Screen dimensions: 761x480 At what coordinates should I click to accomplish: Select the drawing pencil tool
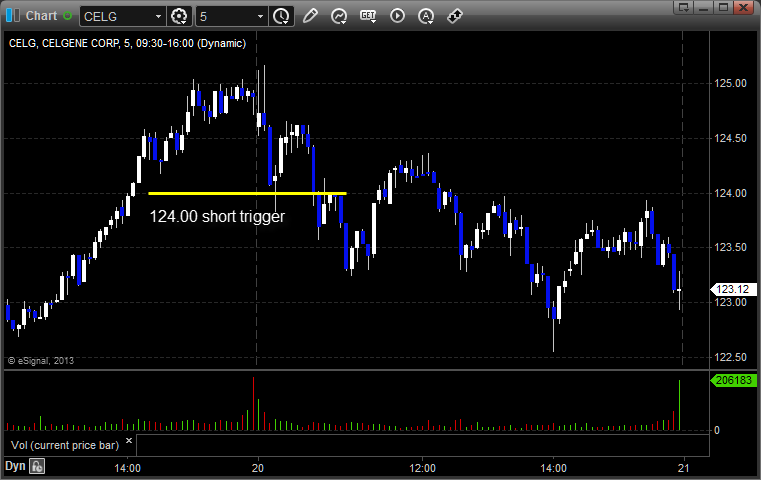tap(310, 16)
